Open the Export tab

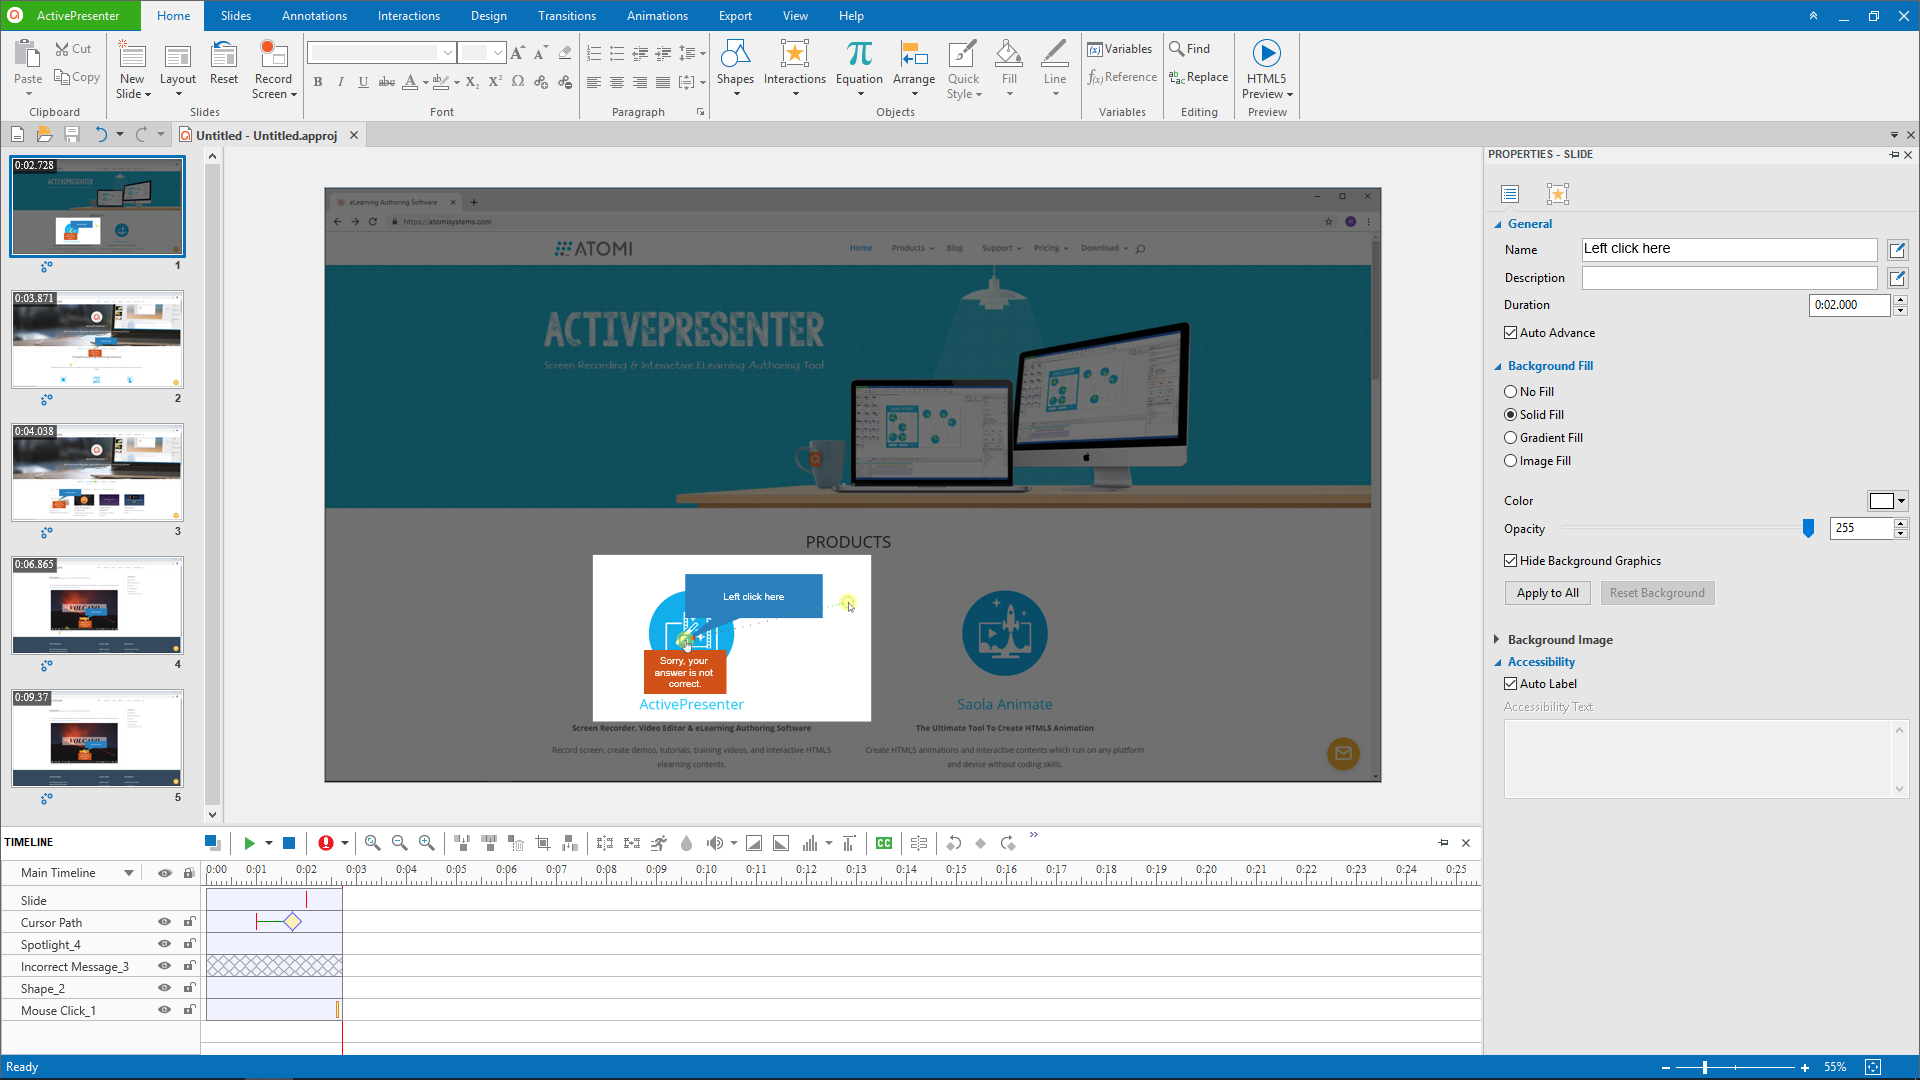coord(735,16)
